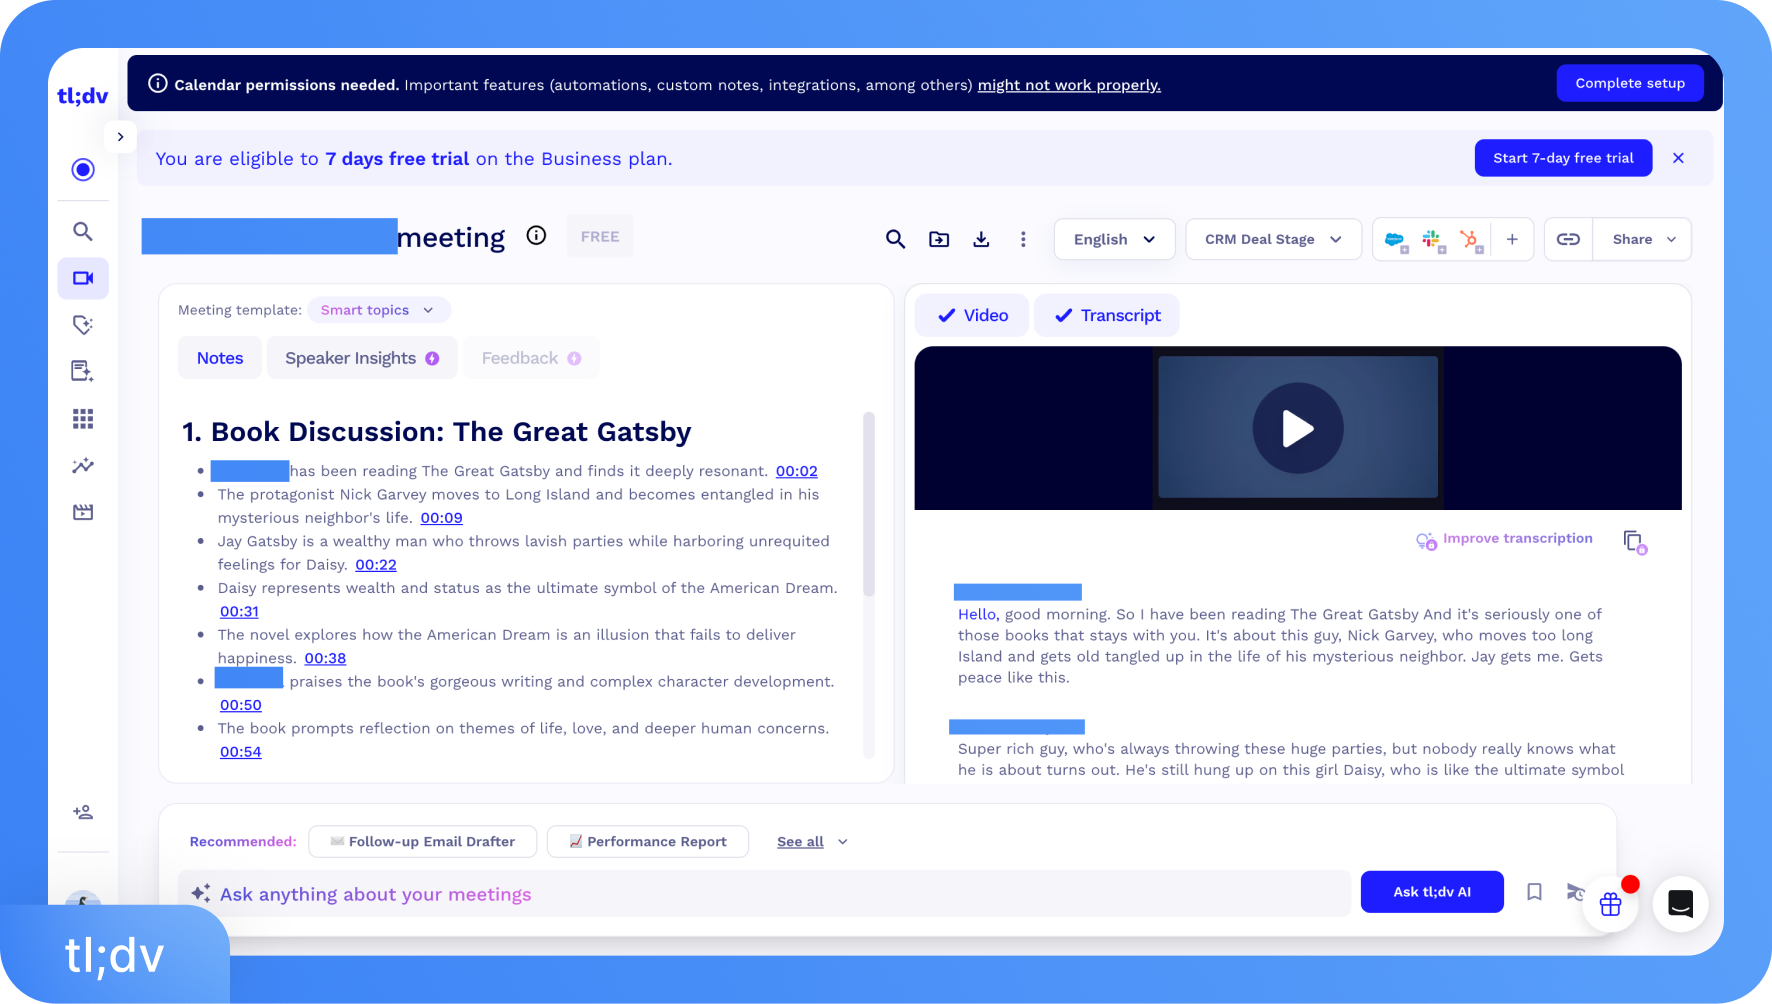Open the three-dot more options menu
This screenshot has height=1004, width=1772.
(x=1022, y=239)
